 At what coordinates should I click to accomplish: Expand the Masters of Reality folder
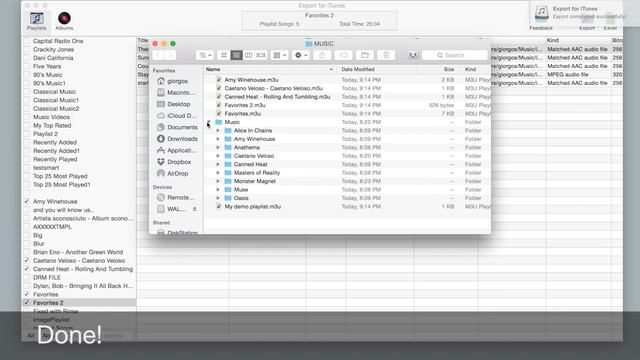click(218, 173)
